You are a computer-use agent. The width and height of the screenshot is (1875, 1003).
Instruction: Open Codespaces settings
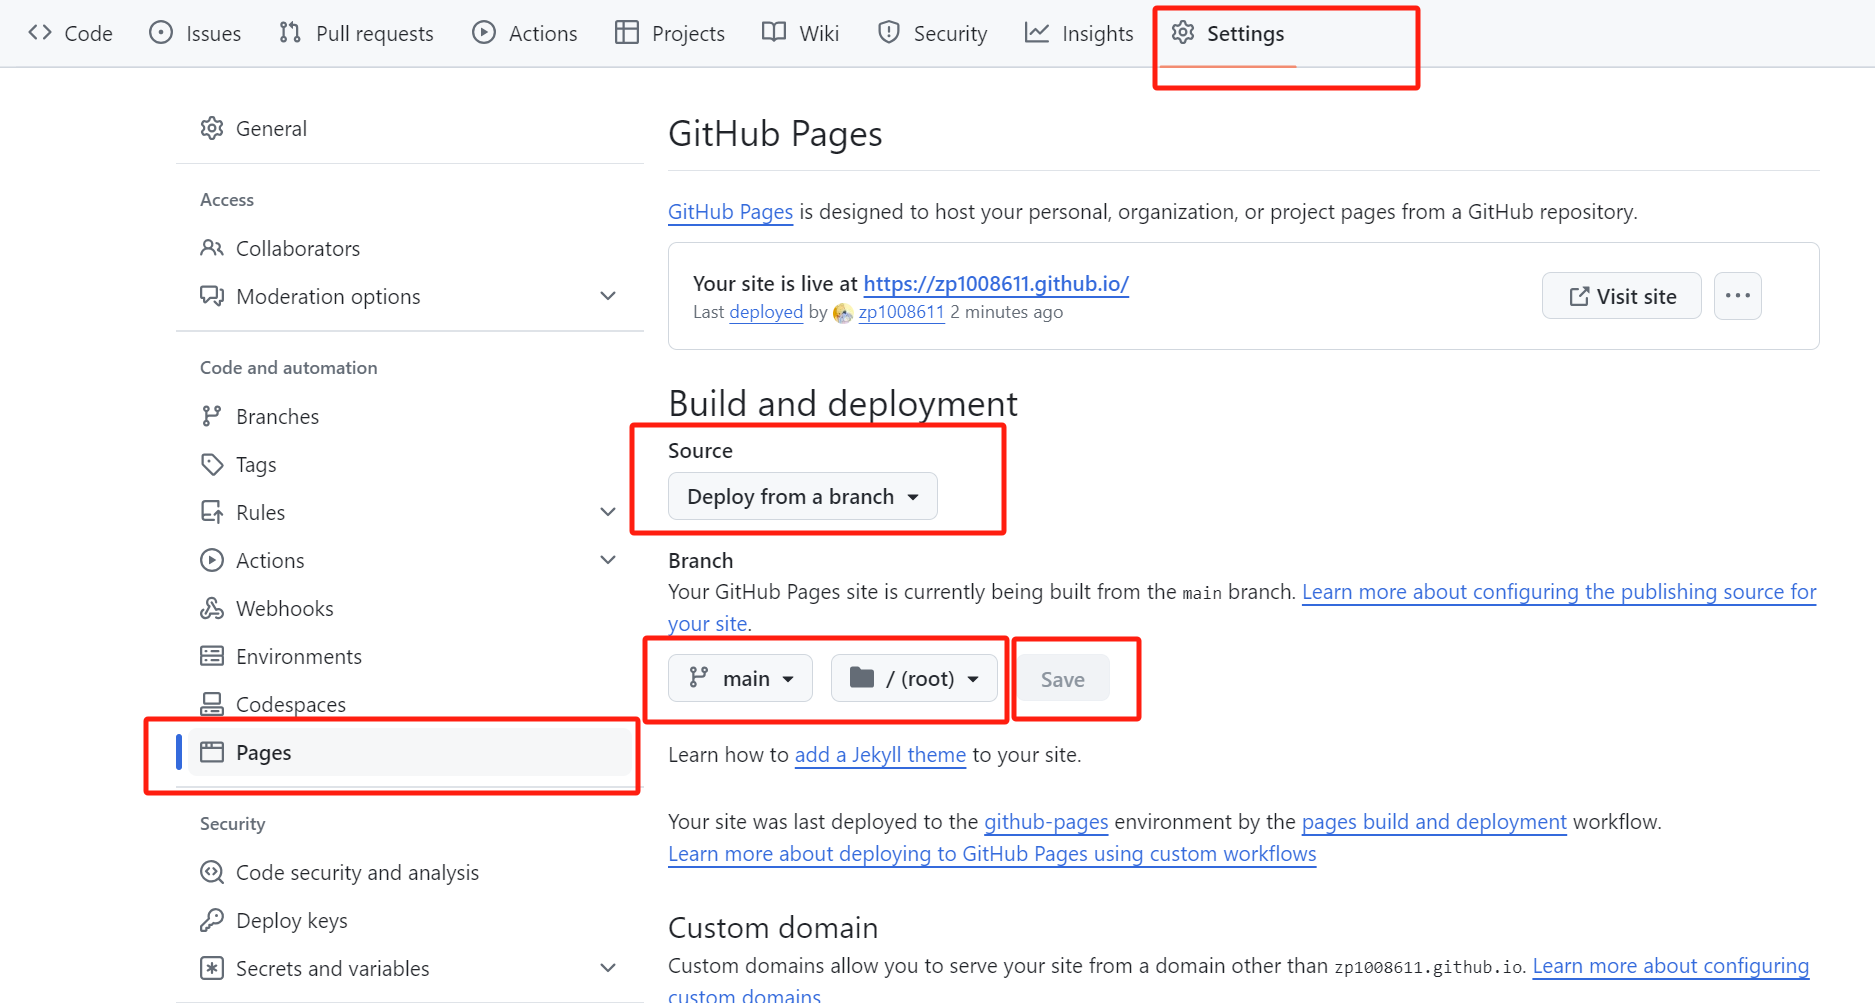pos(410,704)
